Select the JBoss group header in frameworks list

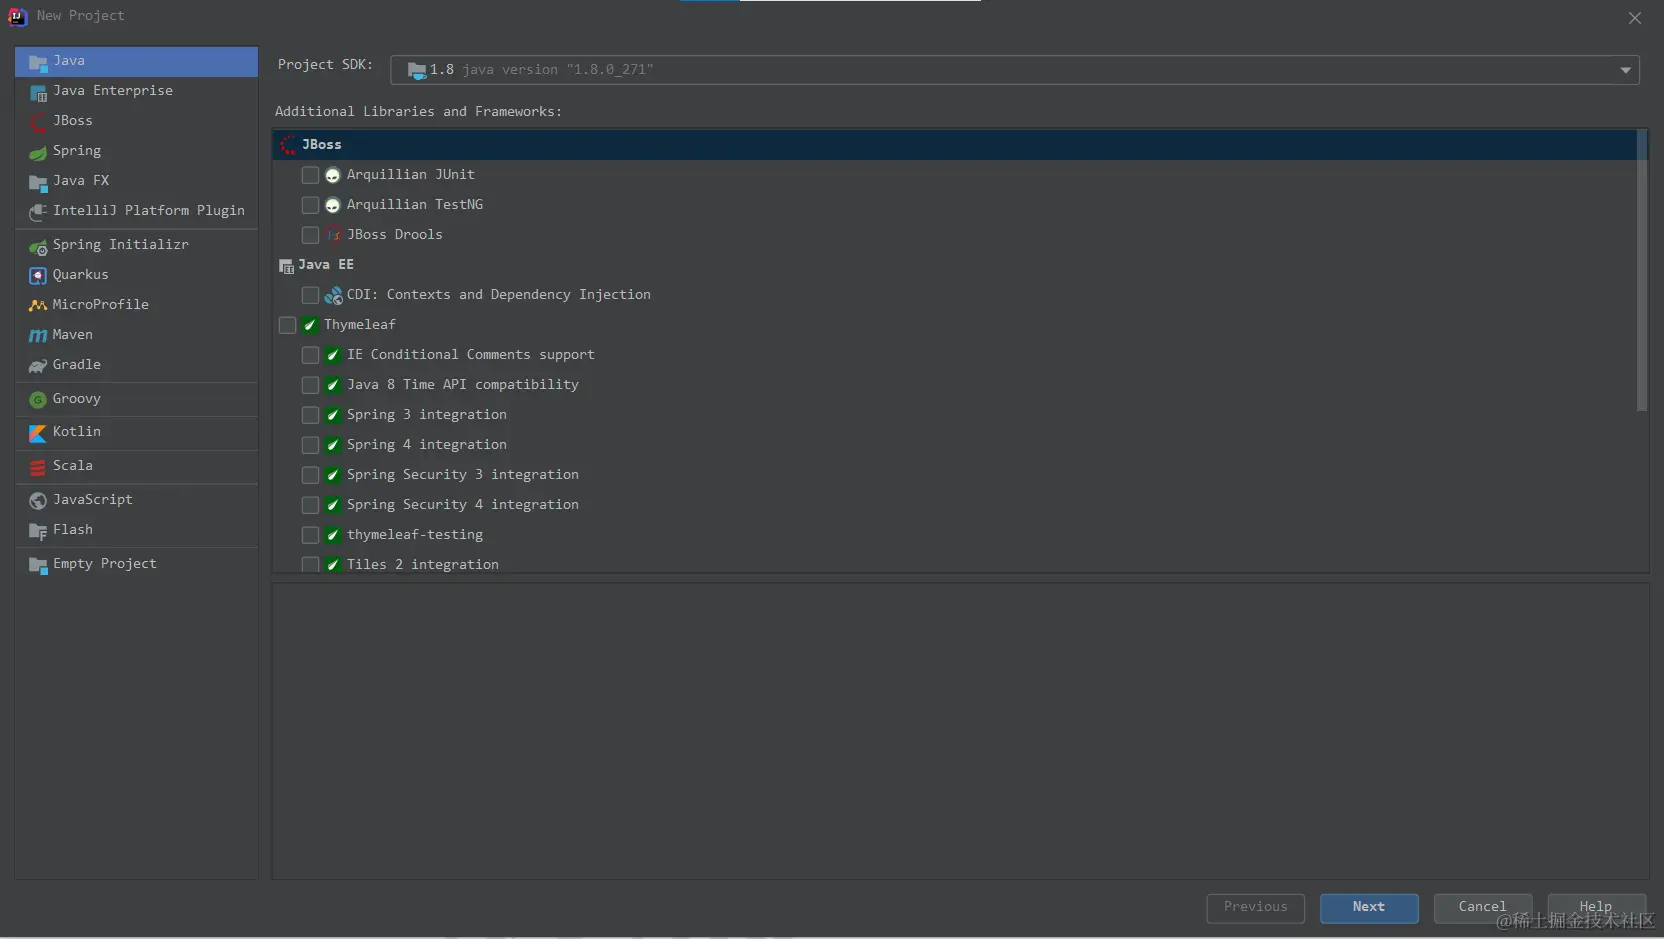tap(954, 145)
